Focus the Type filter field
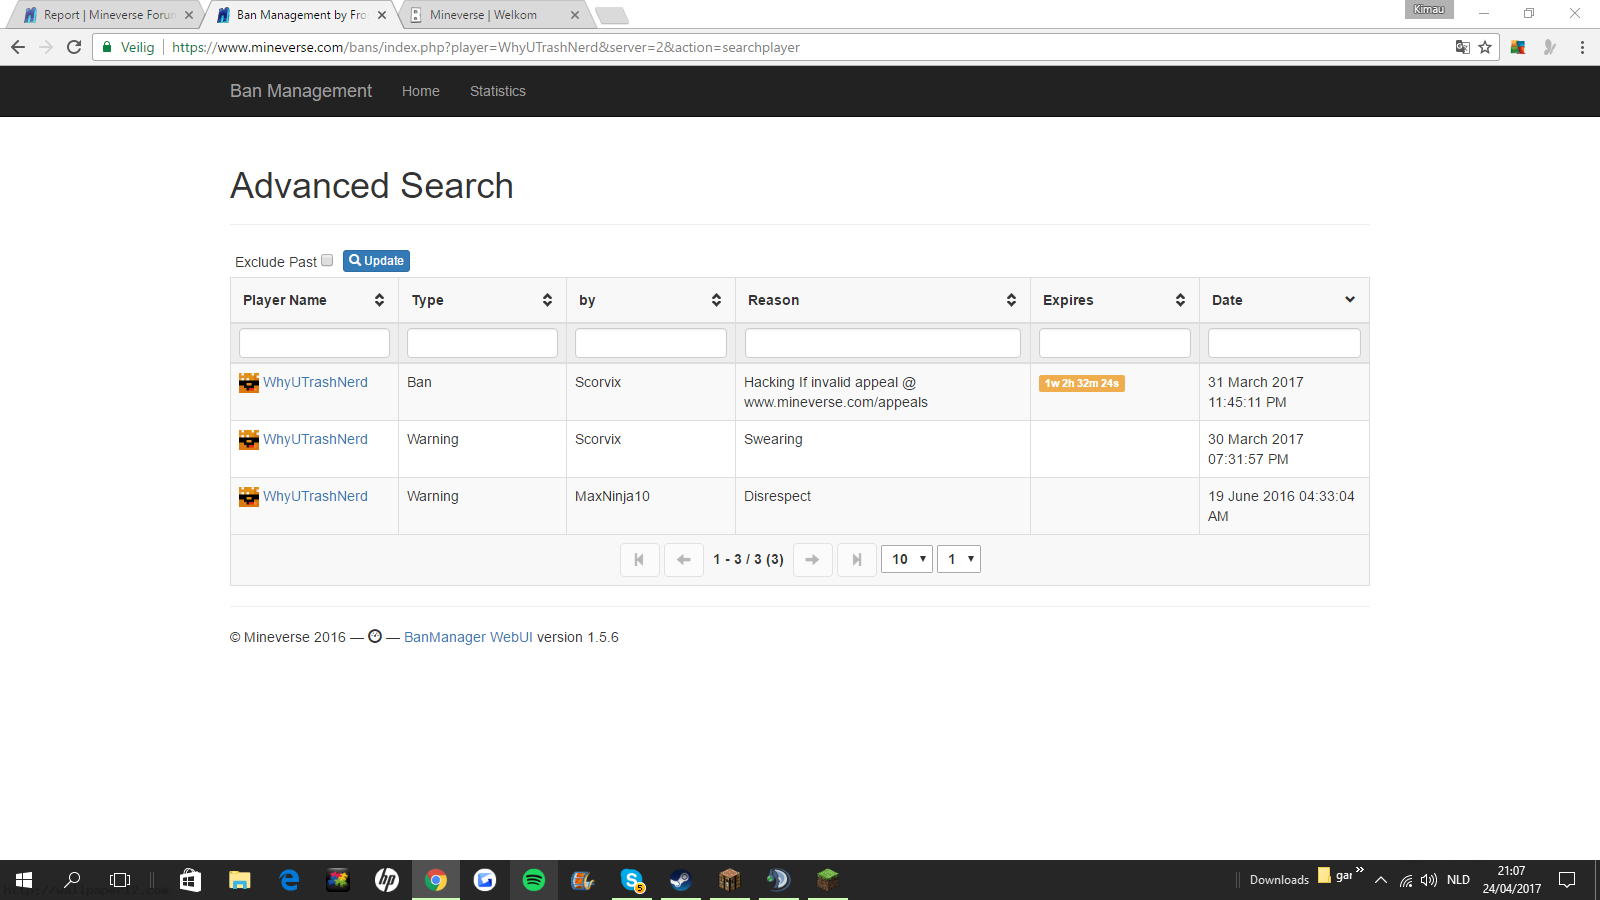 click(482, 343)
